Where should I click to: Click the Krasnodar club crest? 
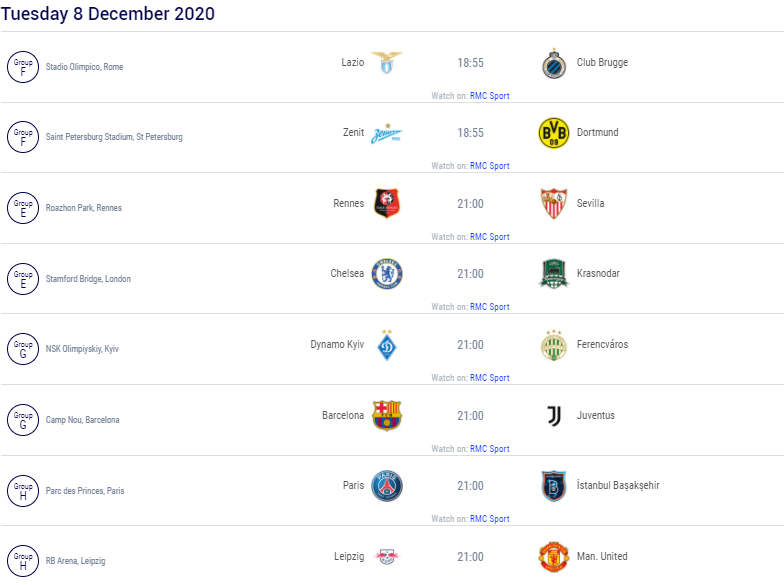(x=554, y=274)
